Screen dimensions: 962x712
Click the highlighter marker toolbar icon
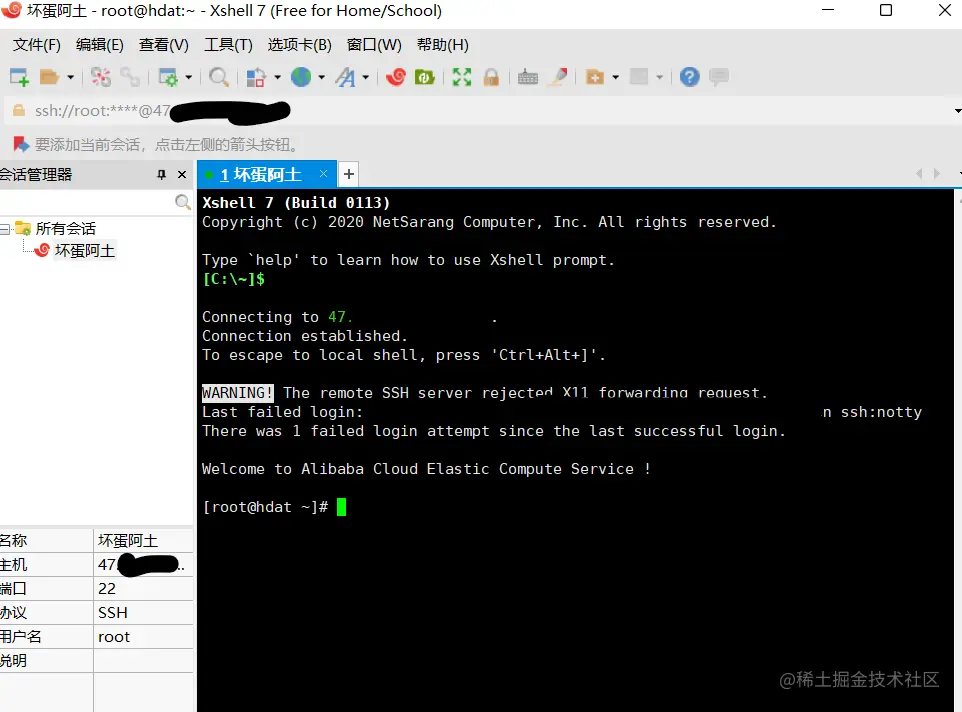tap(558, 77)
